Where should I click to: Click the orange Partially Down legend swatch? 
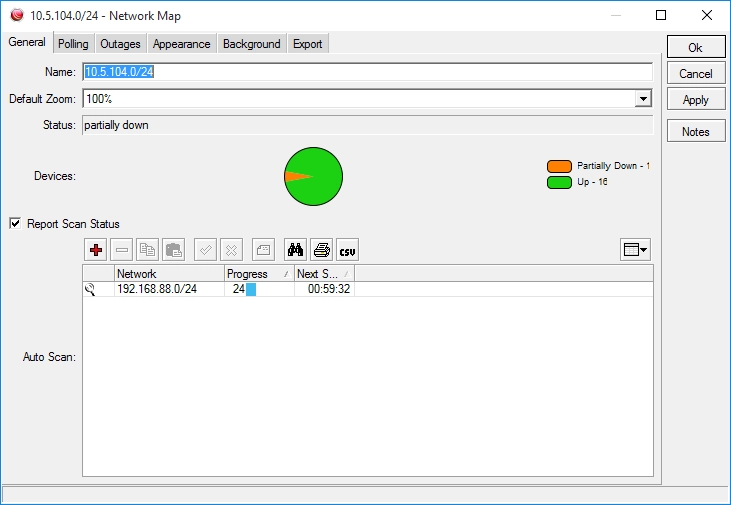pos(559,166)
